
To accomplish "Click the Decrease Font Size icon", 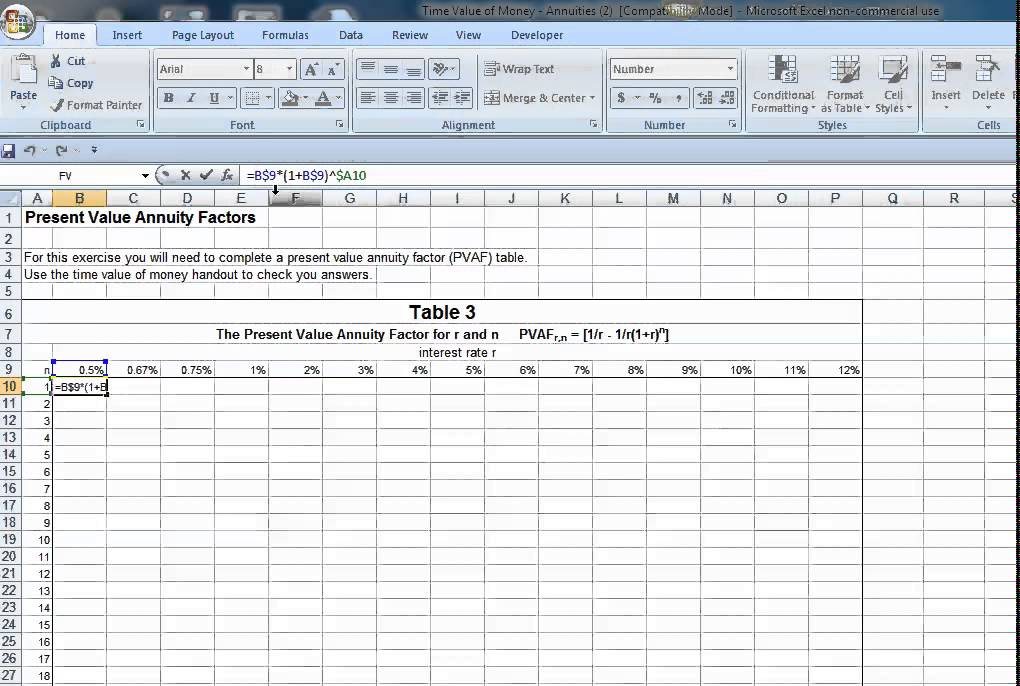I will point(333,69).
